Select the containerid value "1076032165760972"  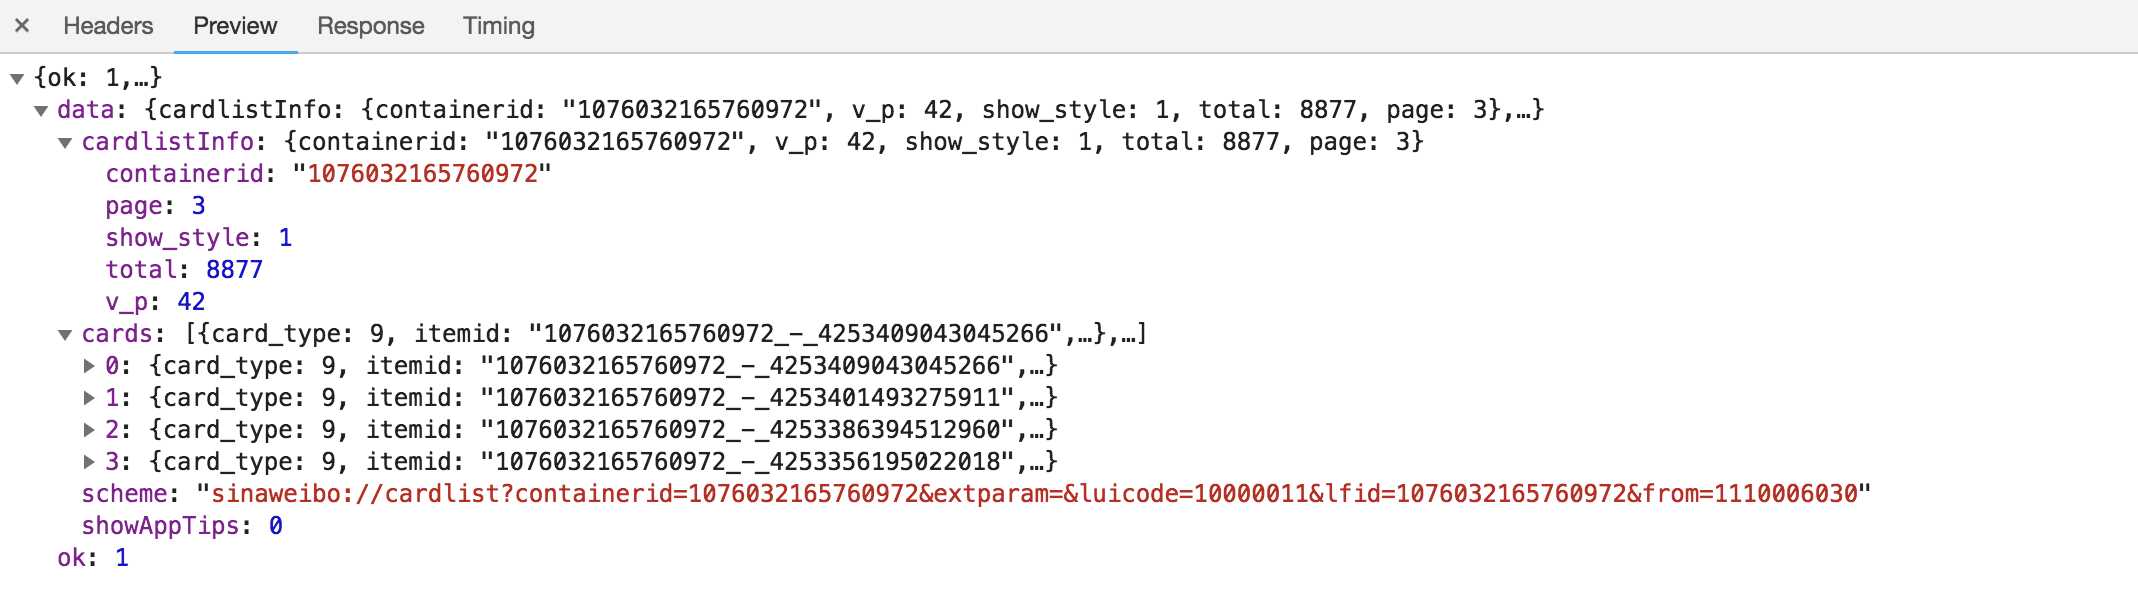coord(422,174)
